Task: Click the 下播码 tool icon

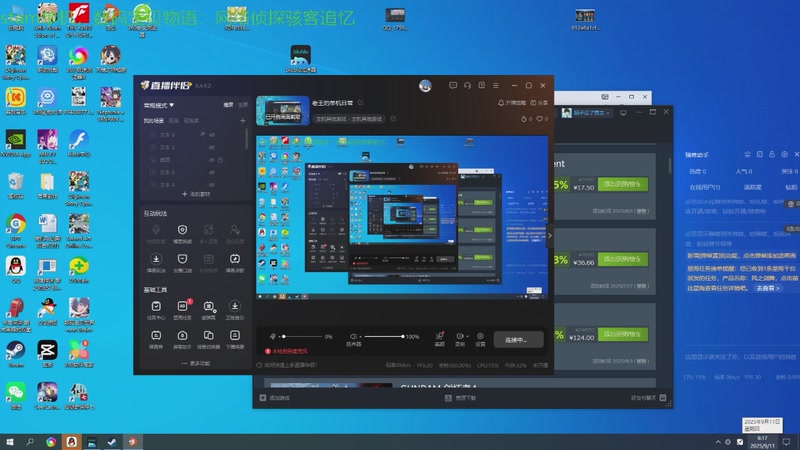Action: pos(235,336)
